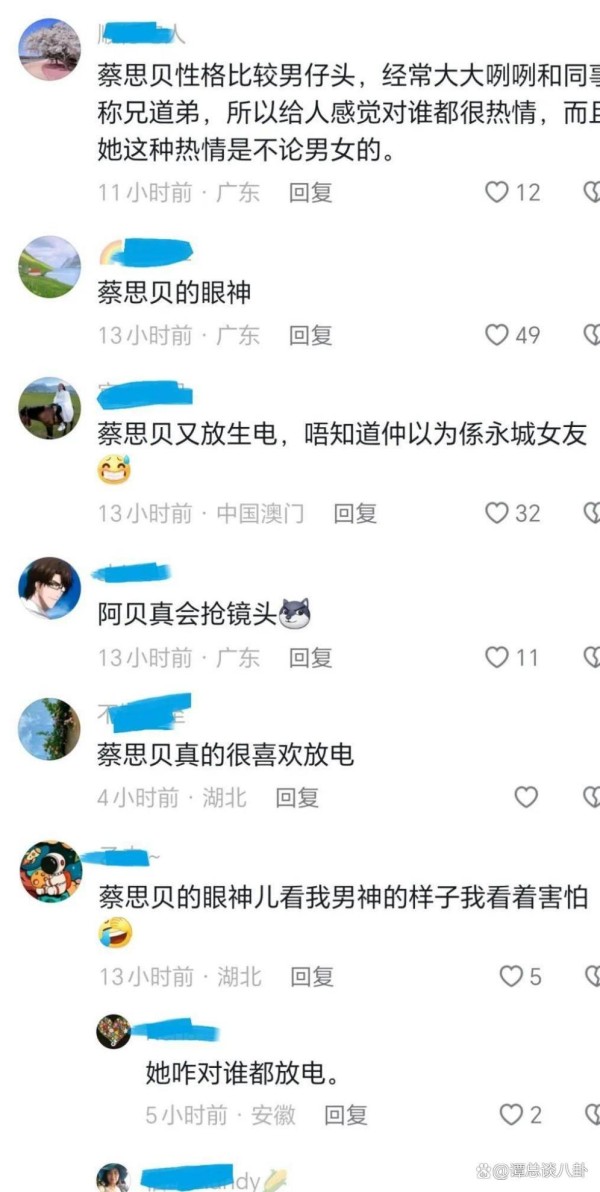
Task: Reply to the 4小时前 湖北 comment
Action: coord(297,797)
